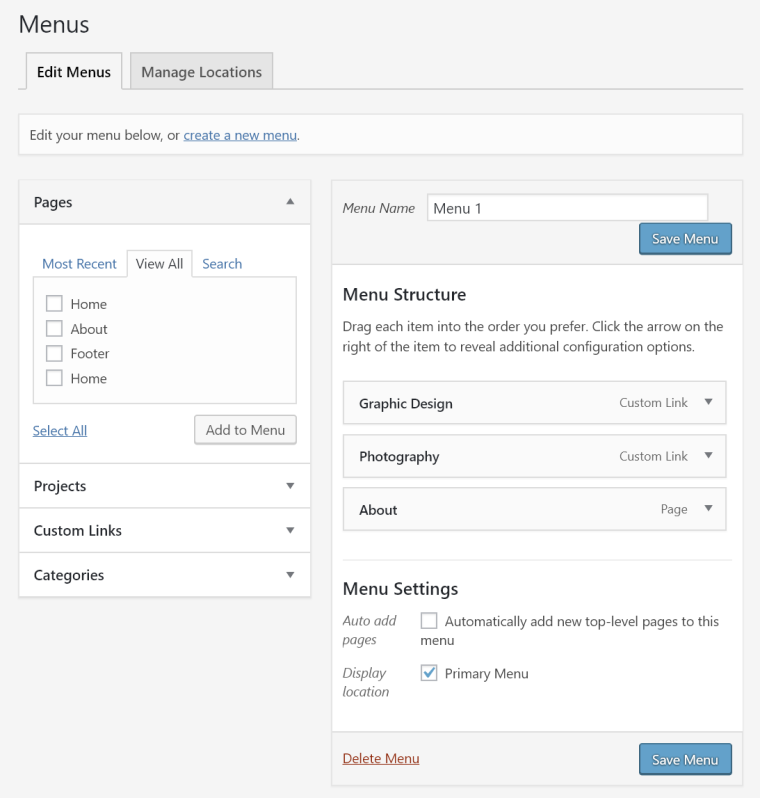This screenshot has height=798, width=760.
Task: Open About menu item options arrow
Action: coord(708,509)
